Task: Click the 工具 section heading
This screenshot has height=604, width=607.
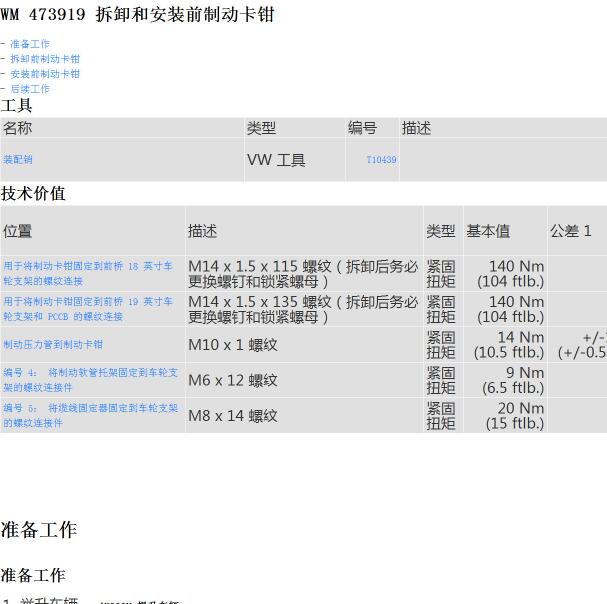Action: [x=16, y=105]
